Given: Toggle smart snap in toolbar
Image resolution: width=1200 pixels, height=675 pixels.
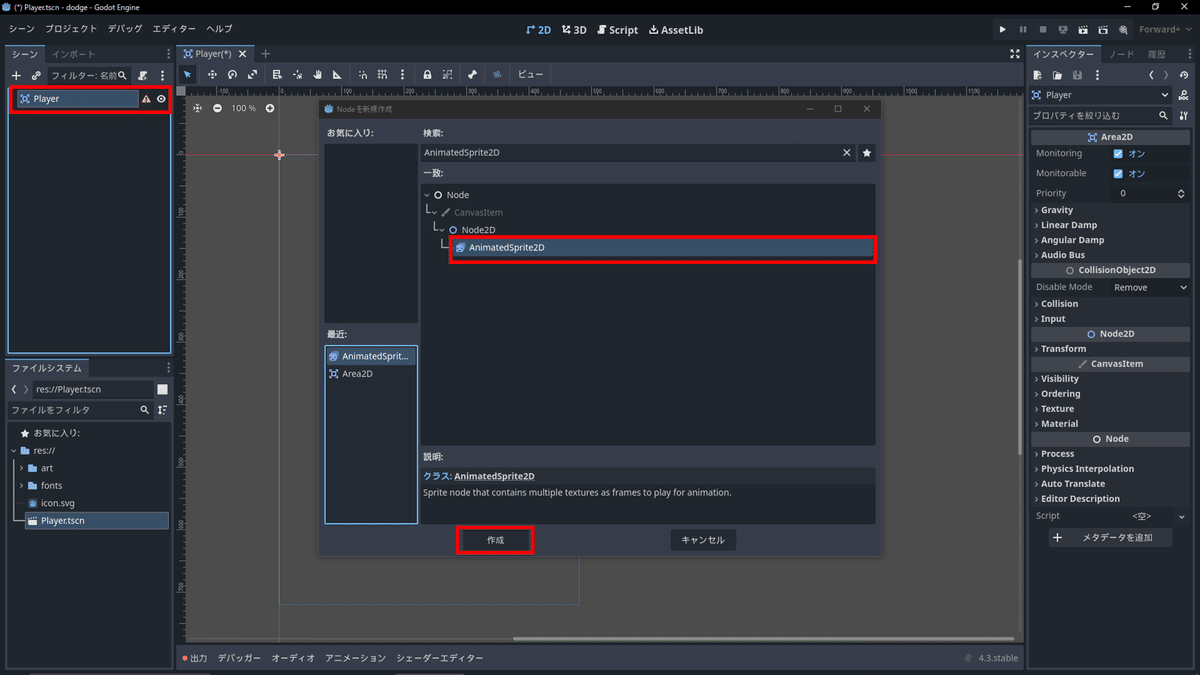Looking at the screenshot, I should 362,74.
